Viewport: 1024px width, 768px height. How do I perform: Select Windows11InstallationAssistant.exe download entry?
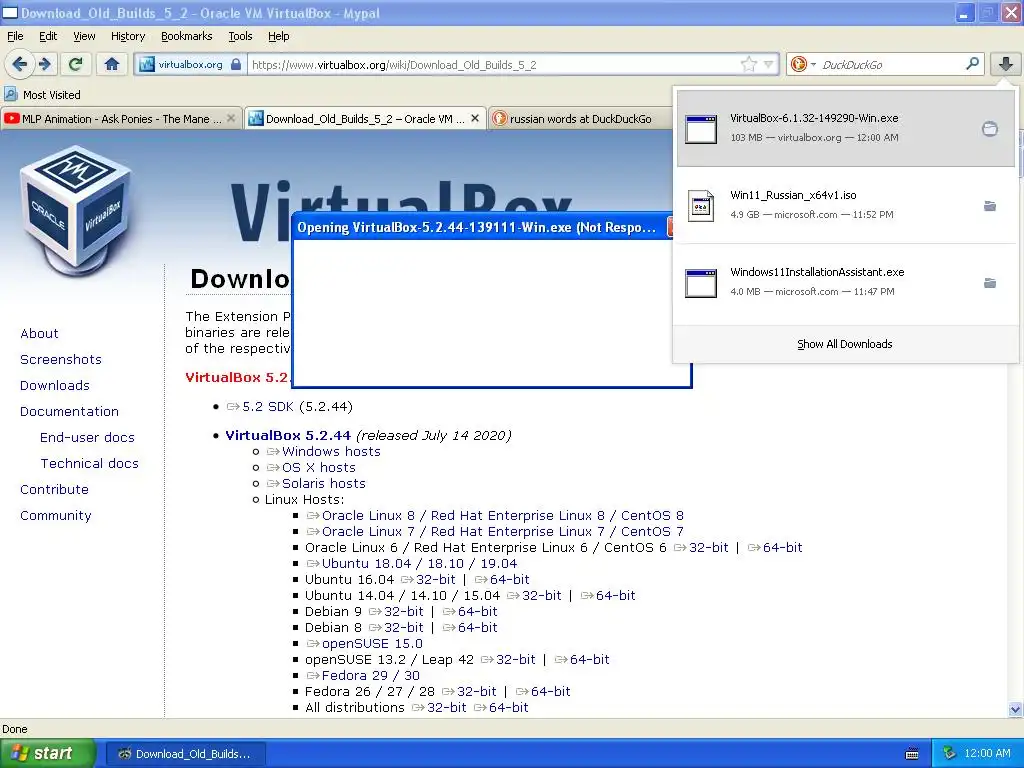(x=846, y=282)
